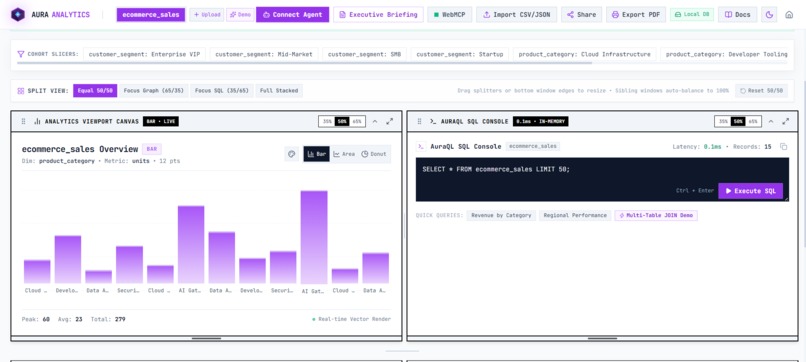The width and height of the screenshot is (806, 362).
Task: Select Focus Graph (65/35) split view
Action: tap(154, 90)
